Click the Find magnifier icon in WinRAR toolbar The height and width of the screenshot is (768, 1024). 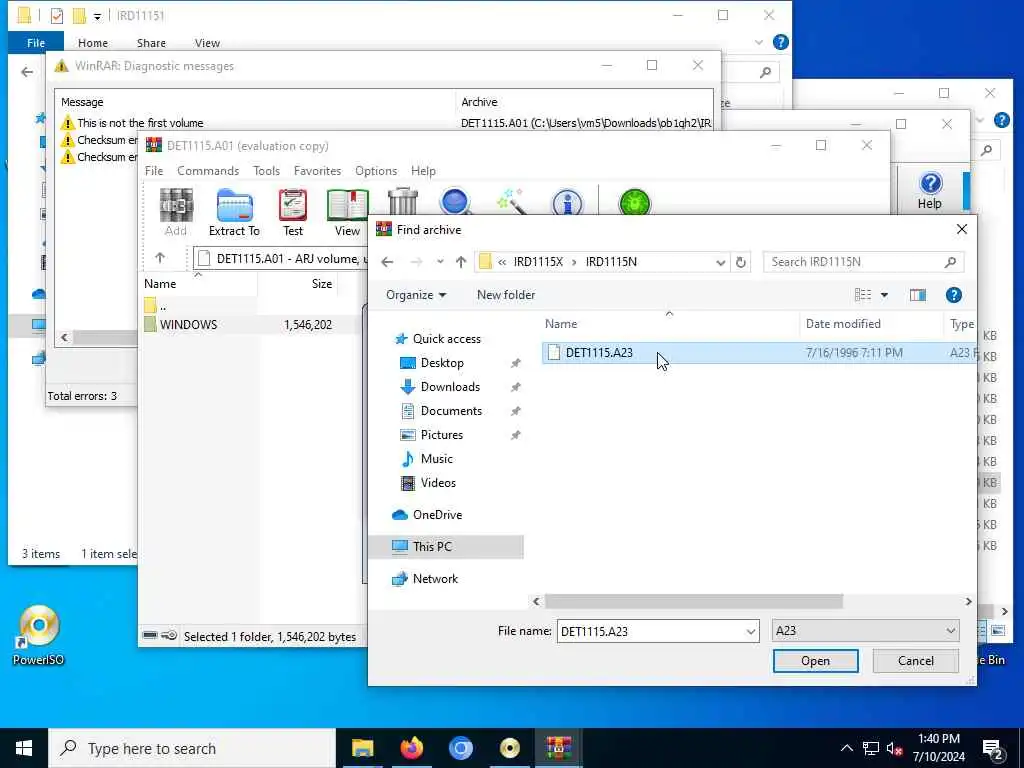click(455, 201)
